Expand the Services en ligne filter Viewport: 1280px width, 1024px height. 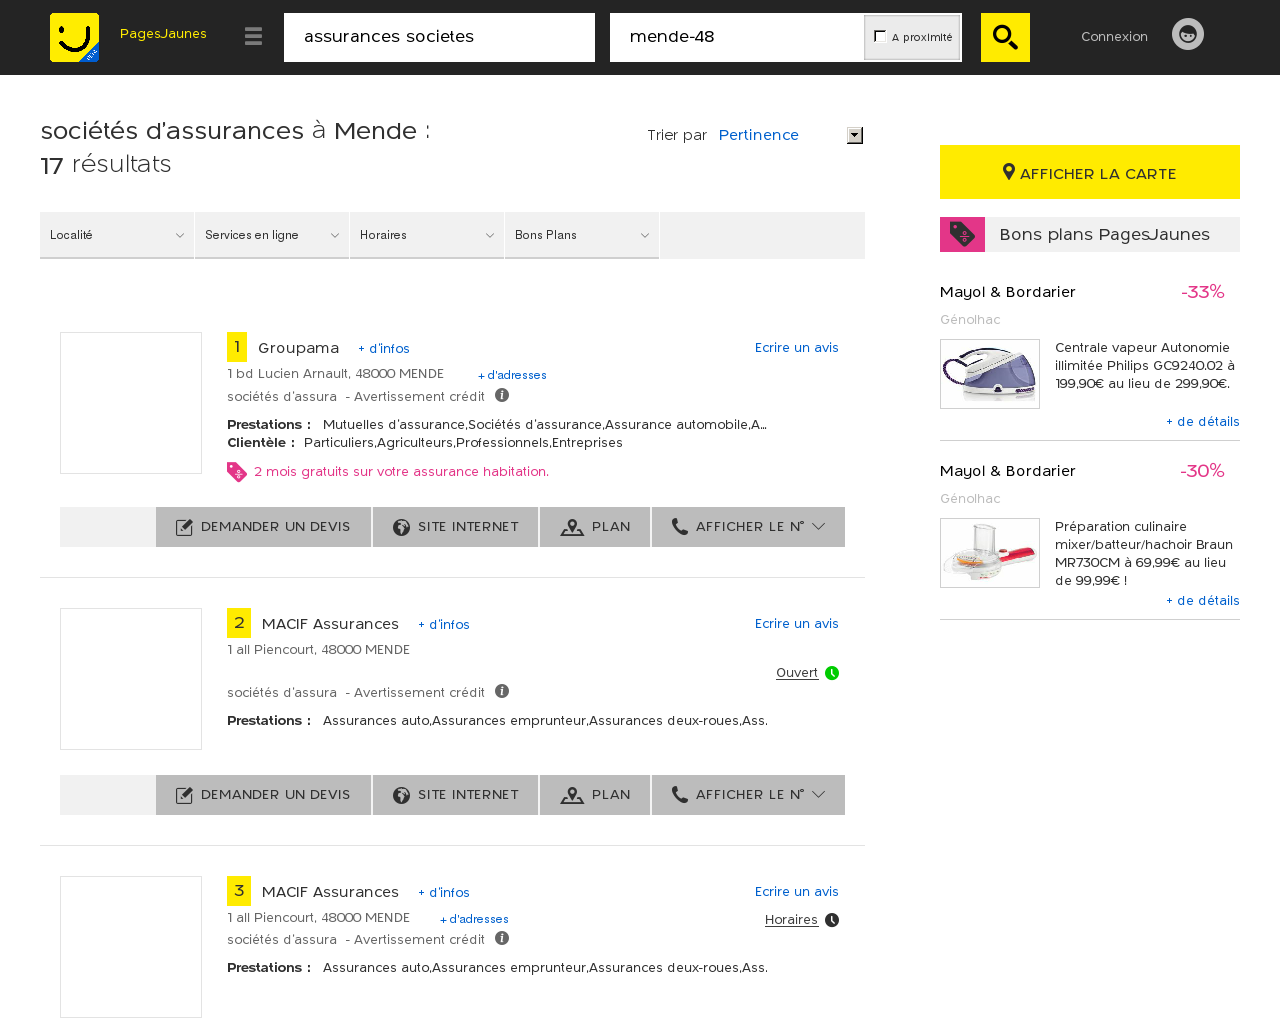click(x=272, y=235)
